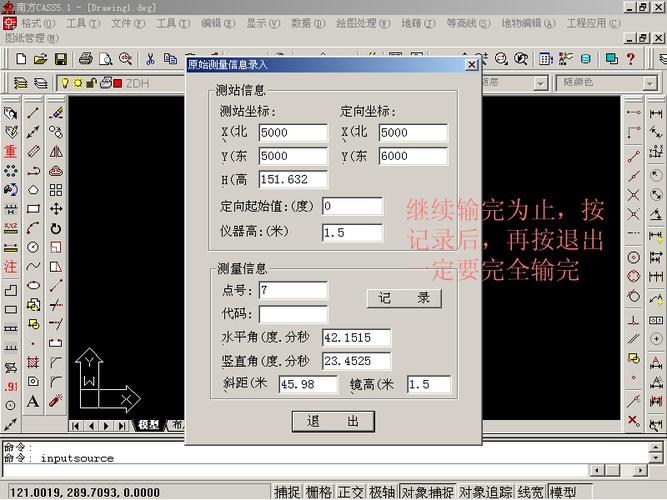
Task: Select the Rotate tool
Action: click(56, 229)
